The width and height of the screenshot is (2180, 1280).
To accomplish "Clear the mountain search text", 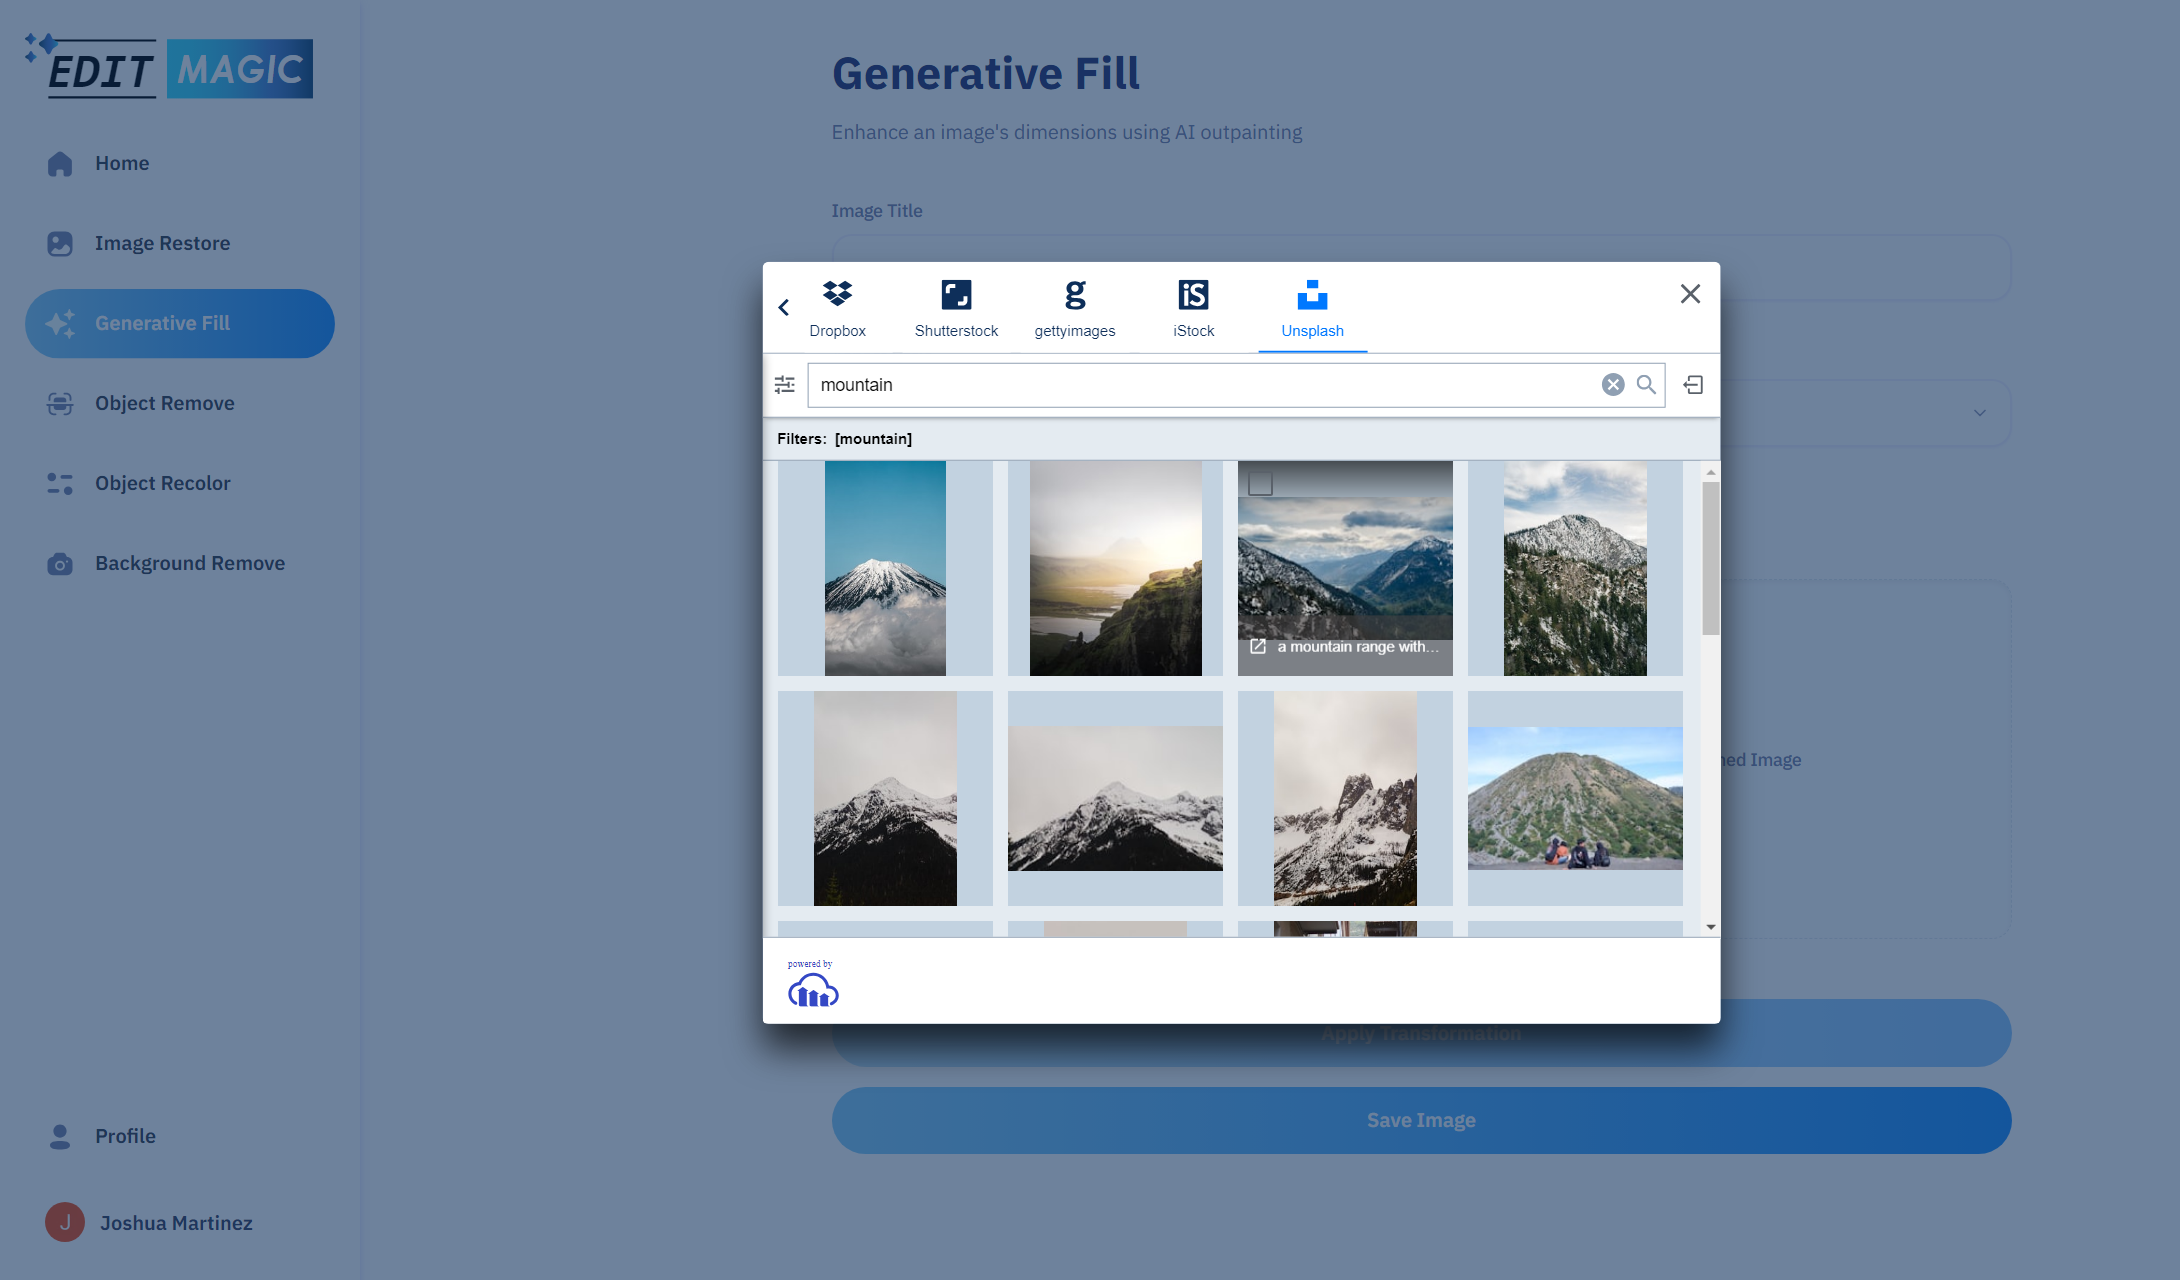I will click(1612, 385).
